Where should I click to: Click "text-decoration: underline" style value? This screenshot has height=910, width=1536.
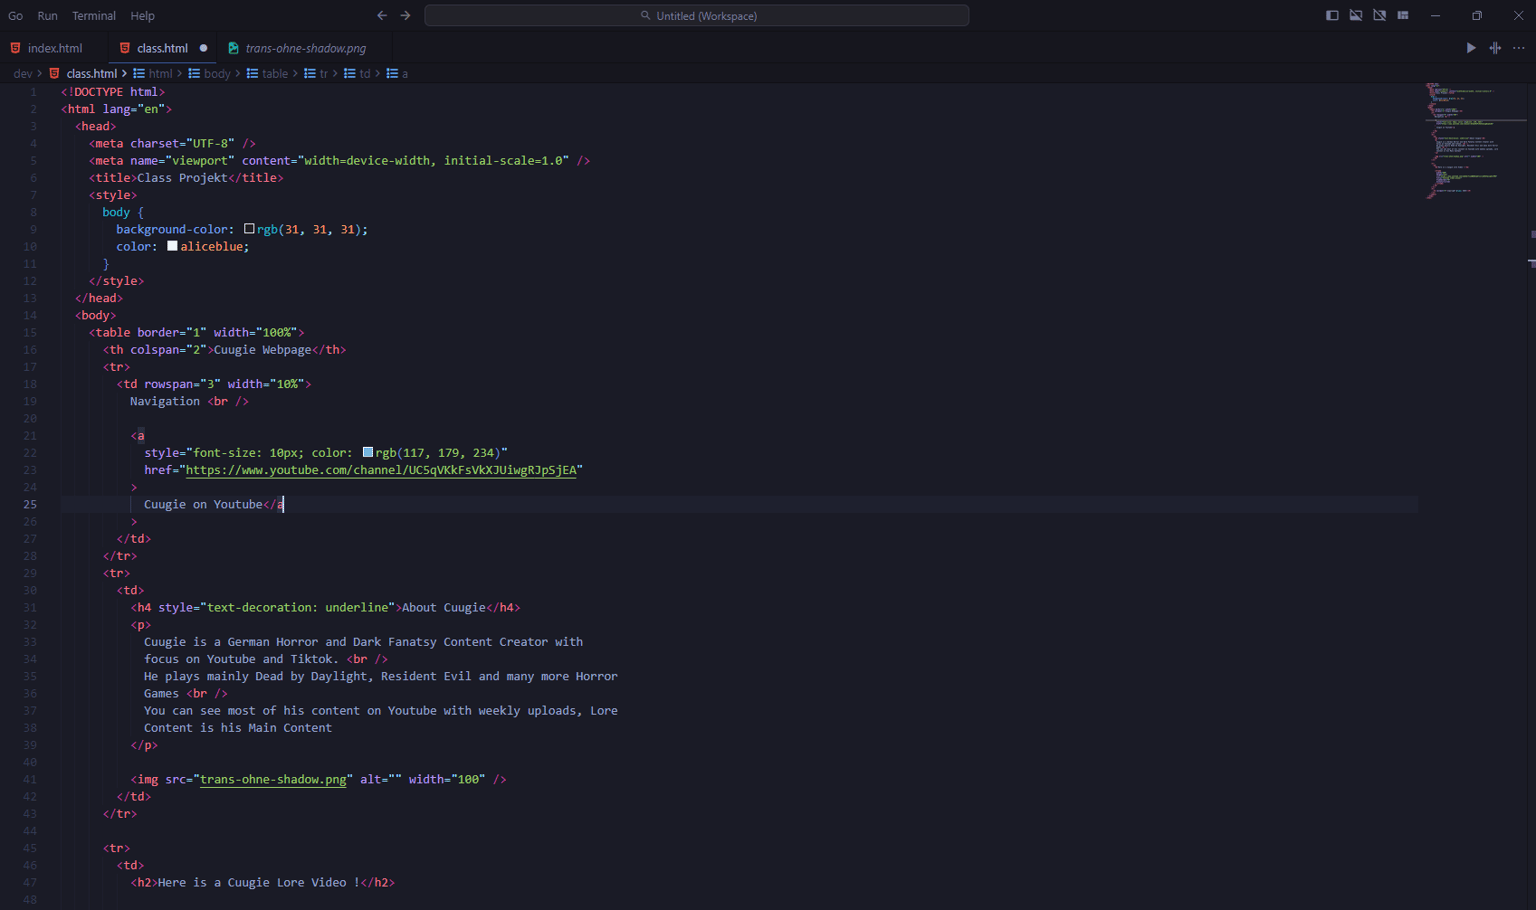pyautogui.click(x=297, y=608)
